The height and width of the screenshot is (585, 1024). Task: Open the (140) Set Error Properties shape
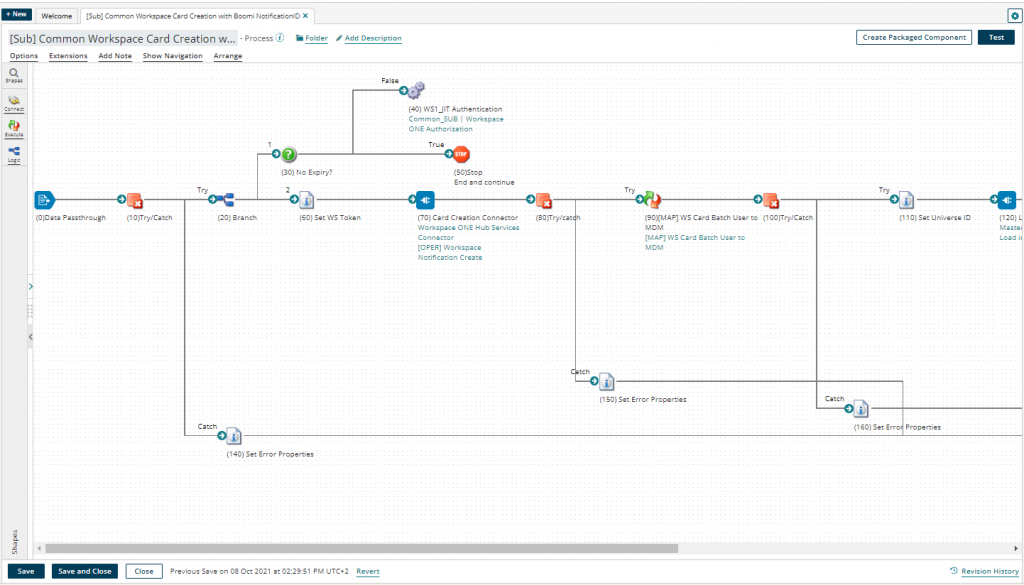(234, 436)
